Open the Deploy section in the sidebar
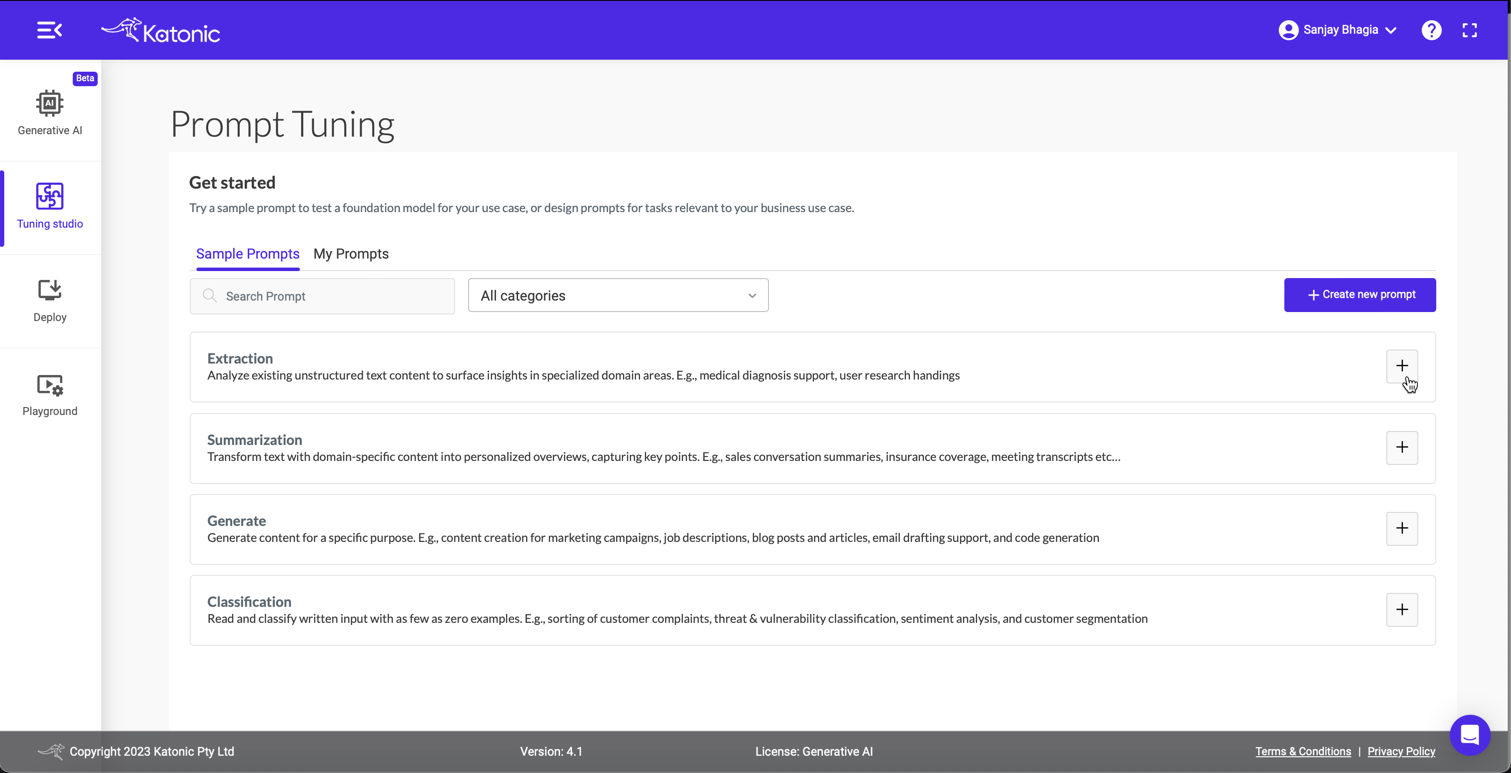The image size is (1511, 773). coord(50,300)
